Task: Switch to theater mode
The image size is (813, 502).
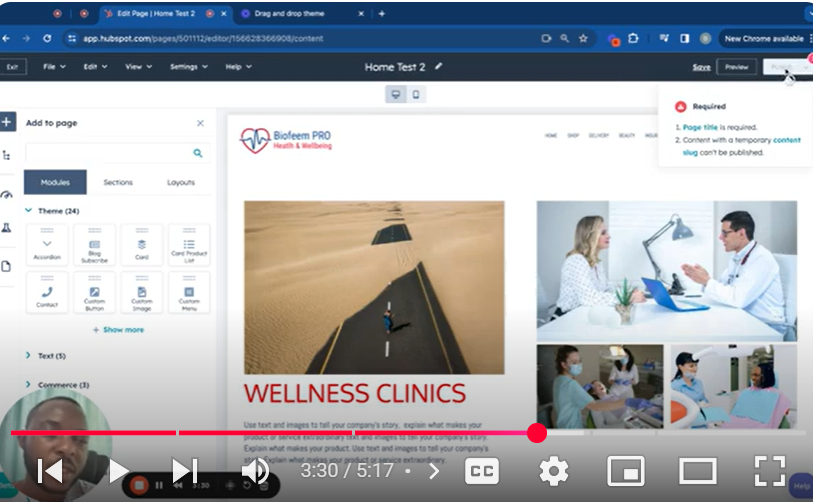Action: pyautogui.click(x=698, y=471)
